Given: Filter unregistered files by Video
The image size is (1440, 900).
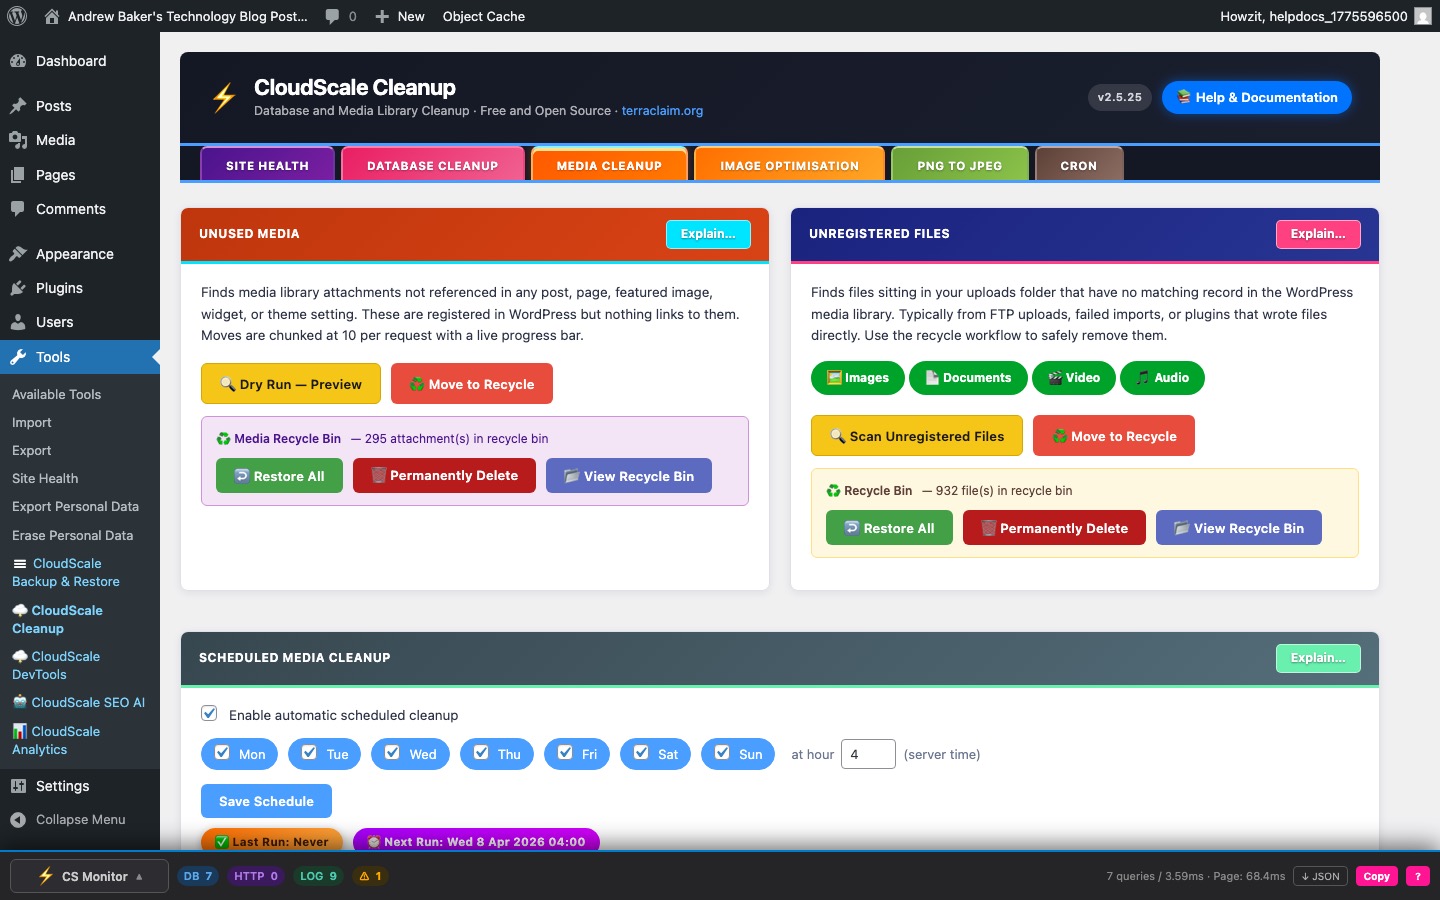Looking at the screenshot, I should [1073, 378].
